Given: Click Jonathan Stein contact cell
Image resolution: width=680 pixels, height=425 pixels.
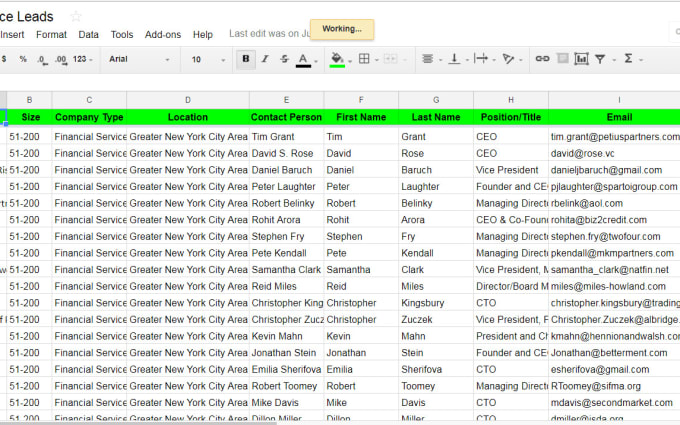Looking at the screenshot, I should pyautogui.click(x=286, y=353).
